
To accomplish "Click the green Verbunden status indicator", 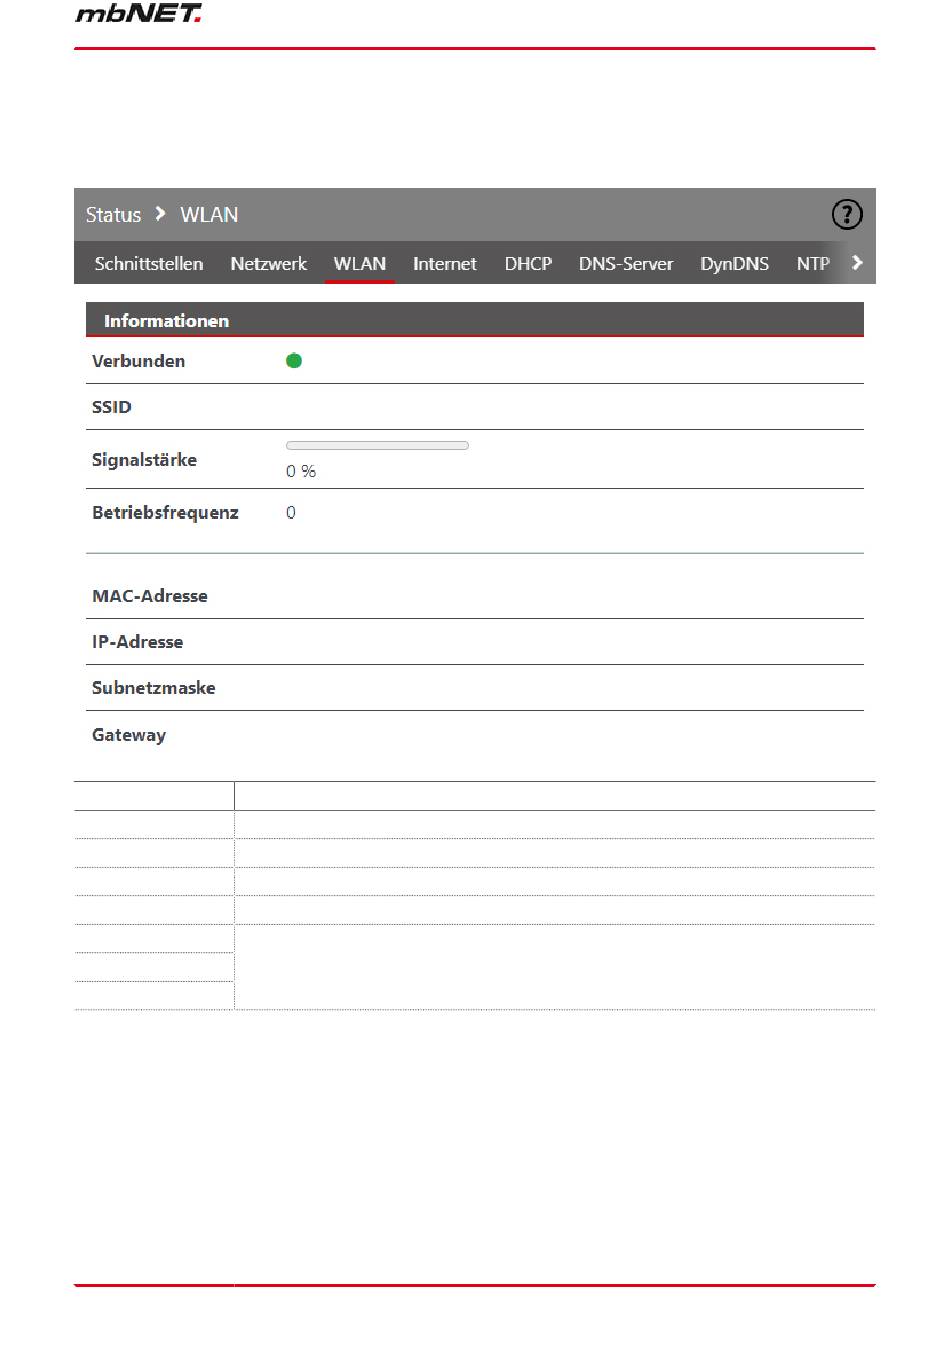I will click(294, 361).
